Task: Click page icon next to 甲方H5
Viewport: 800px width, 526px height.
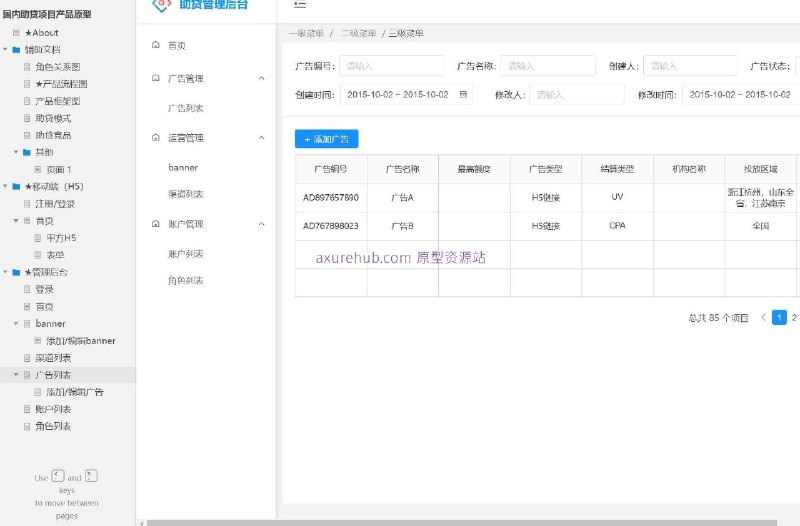Action: 38,238
